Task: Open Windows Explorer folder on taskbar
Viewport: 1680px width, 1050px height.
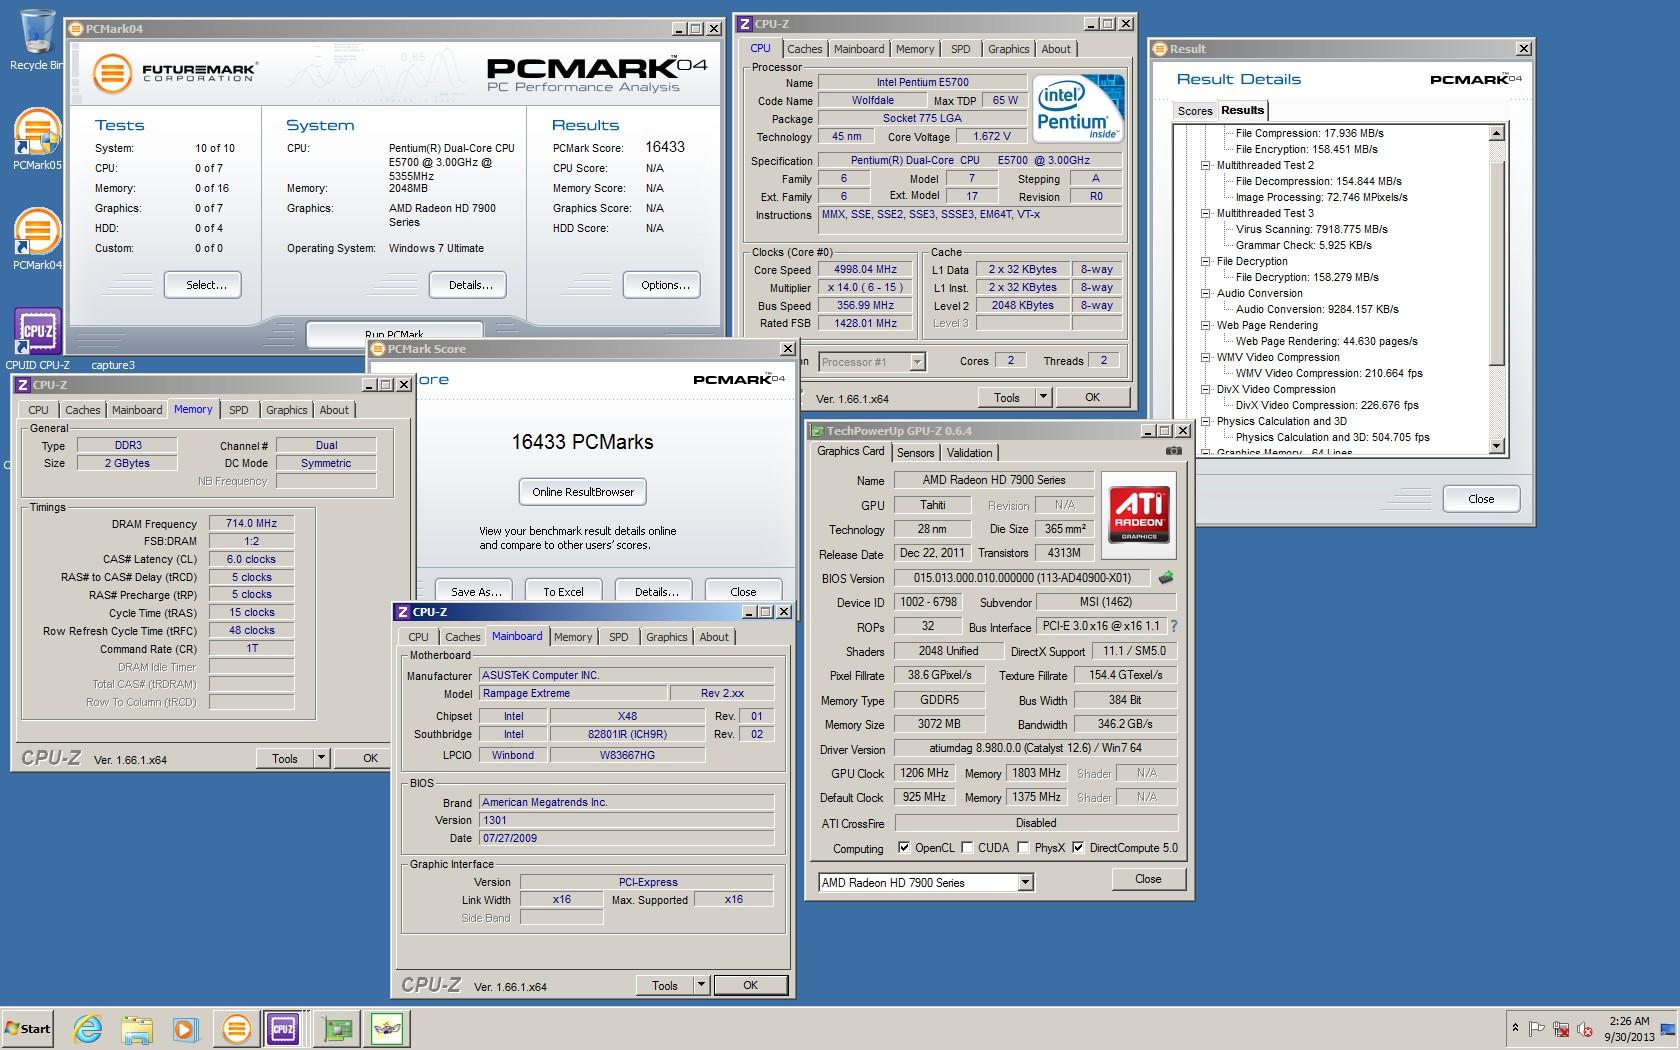Action: (x=136, y=1028)
